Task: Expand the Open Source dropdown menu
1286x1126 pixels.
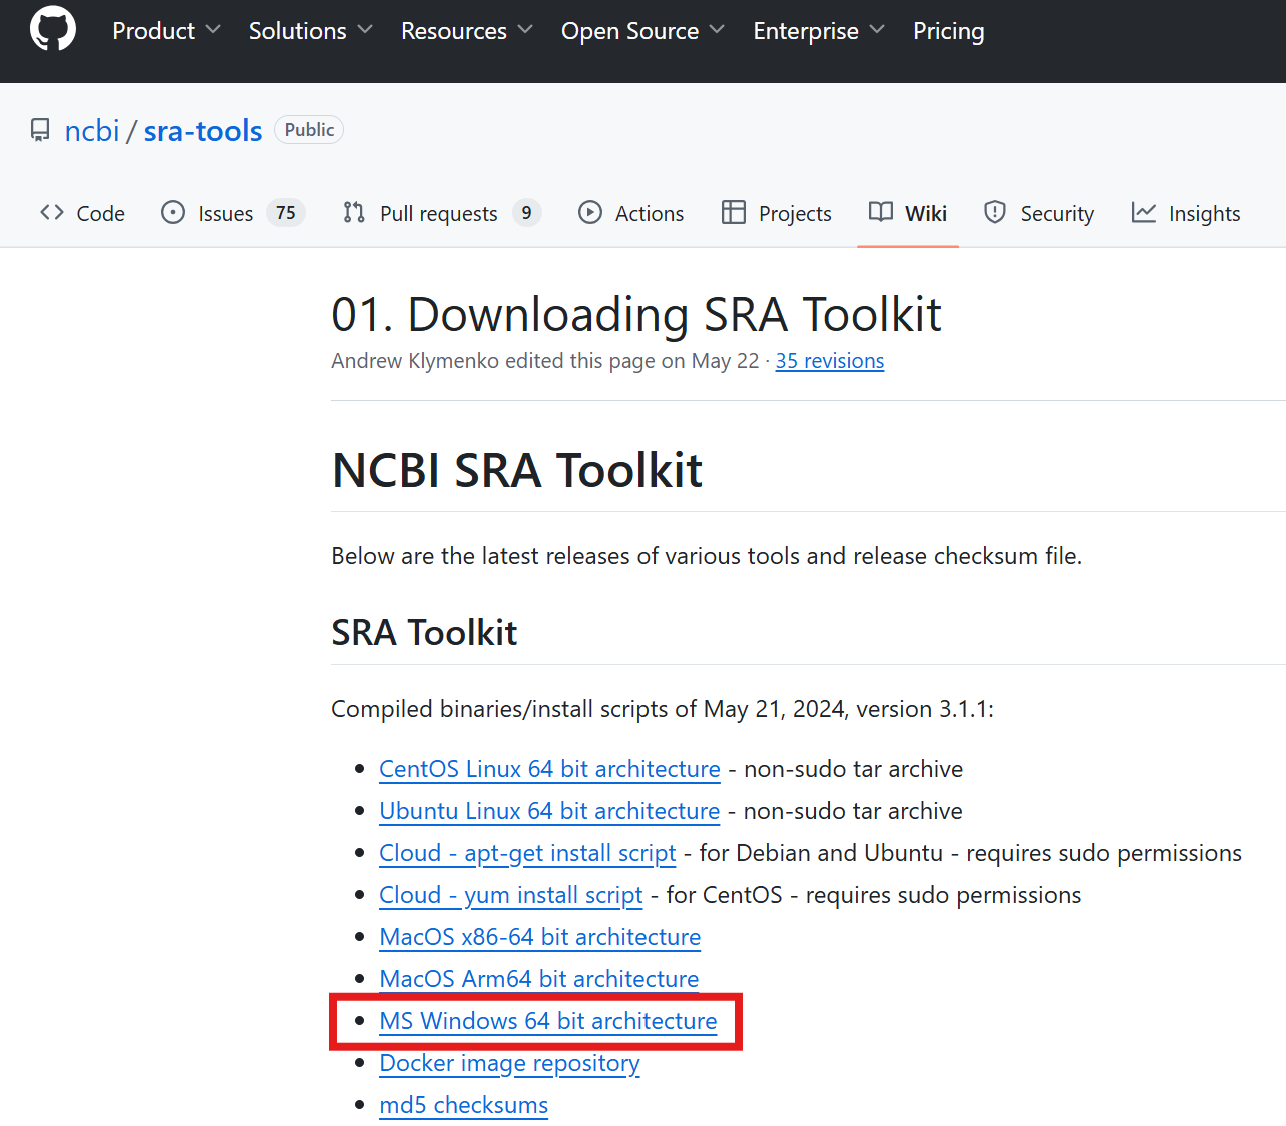Action: click(x=642, y=31)
